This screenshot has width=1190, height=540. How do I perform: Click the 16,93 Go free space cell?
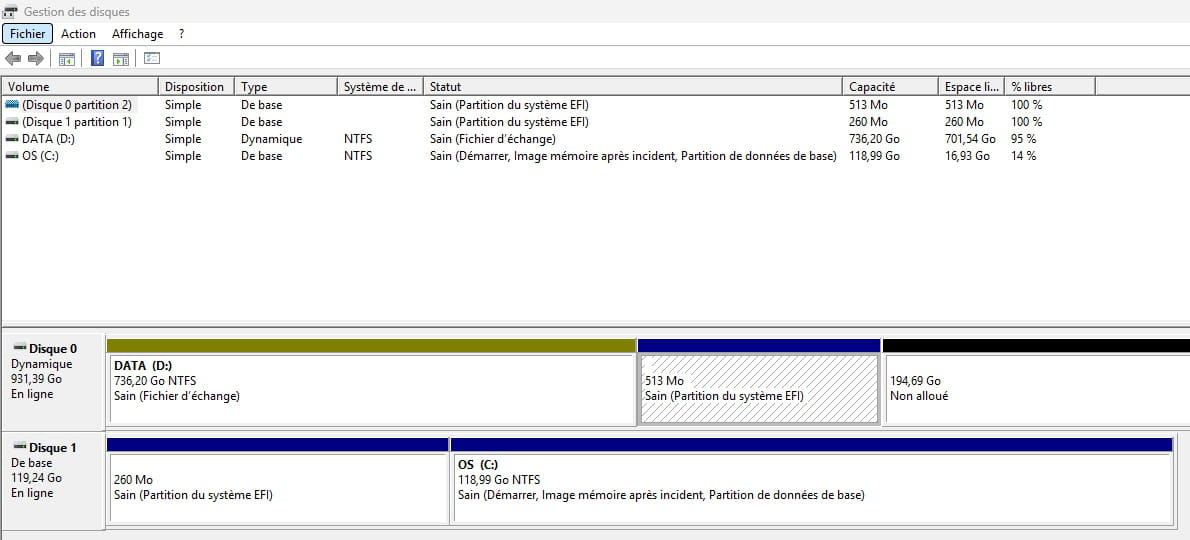[x=968, y=155]
